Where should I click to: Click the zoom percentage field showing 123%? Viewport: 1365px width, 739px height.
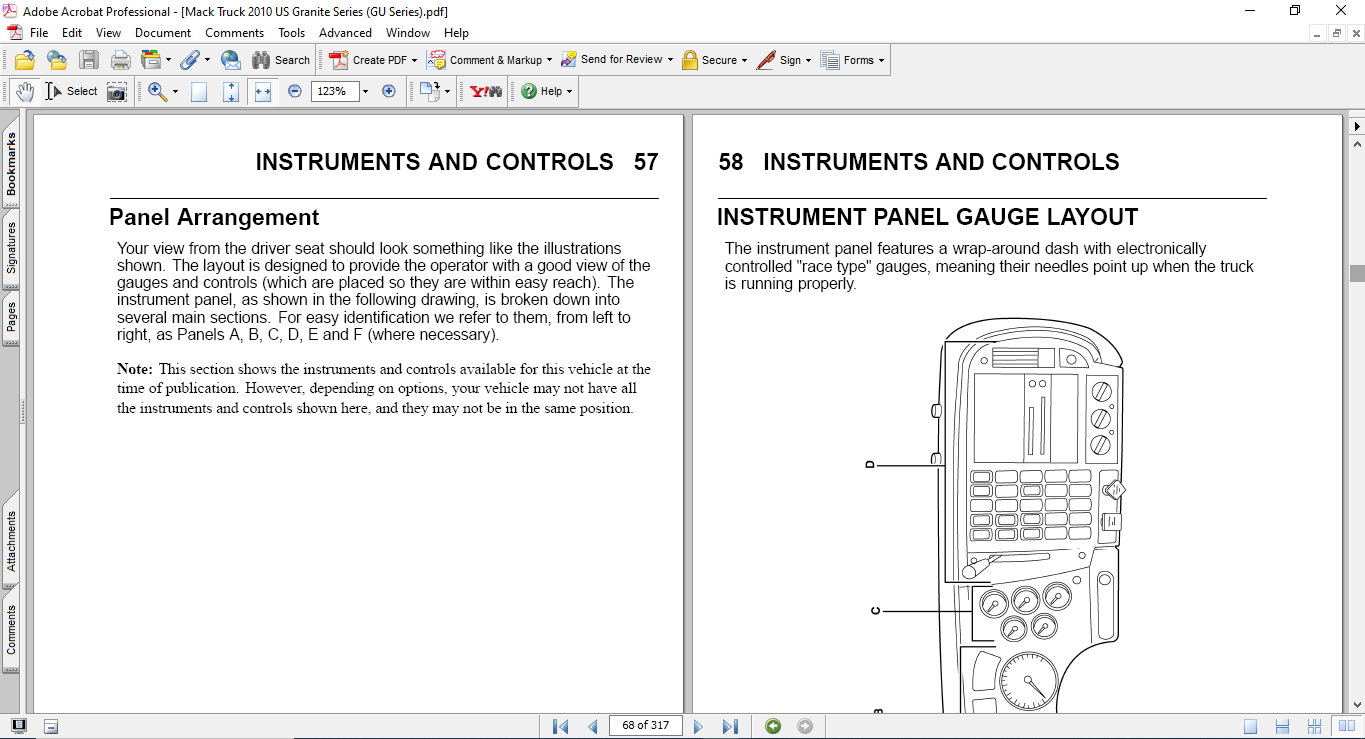pyautogui.click(x=335, y=91)
